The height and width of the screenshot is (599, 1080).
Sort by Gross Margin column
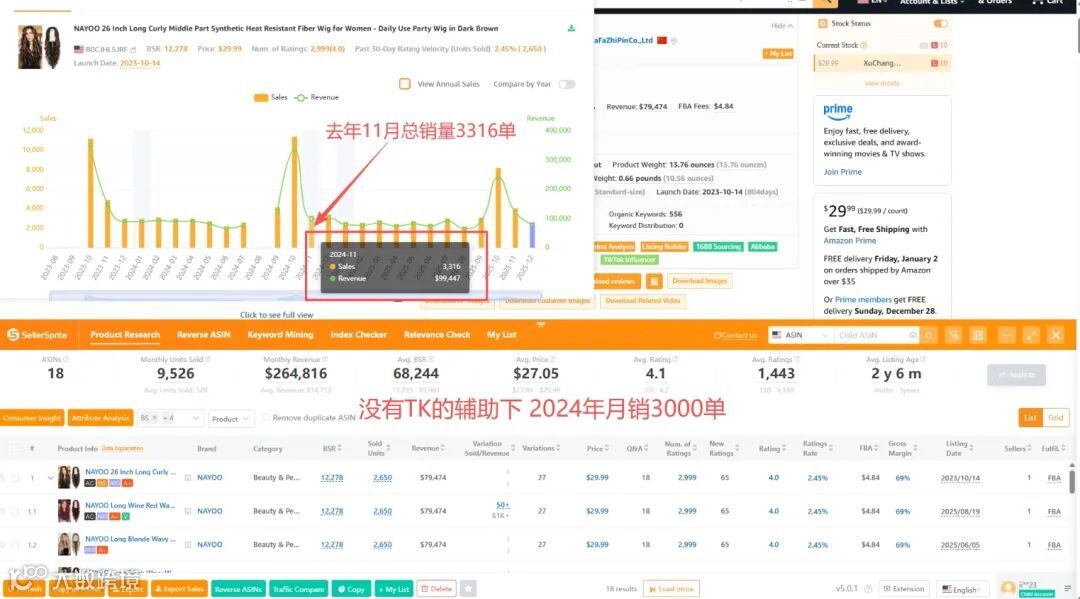click(x=901, y=448)
